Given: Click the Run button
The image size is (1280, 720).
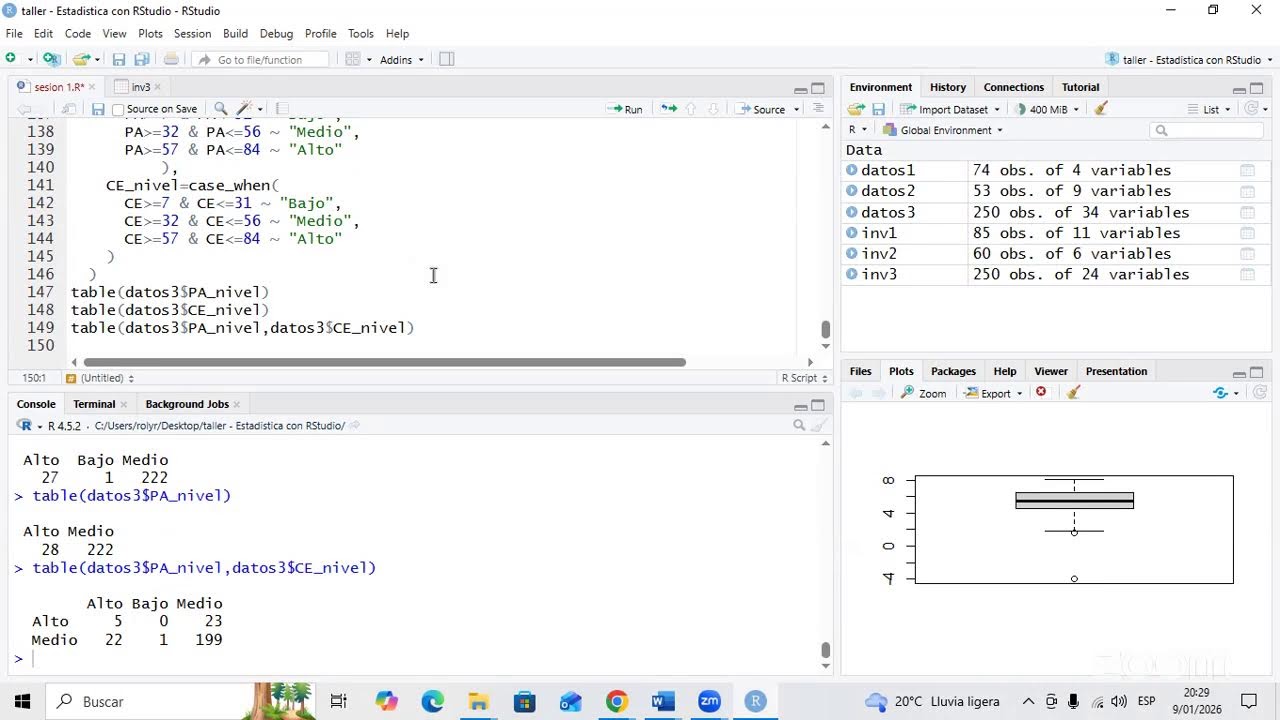Looking at the screenshot, I should click(625, 109).
